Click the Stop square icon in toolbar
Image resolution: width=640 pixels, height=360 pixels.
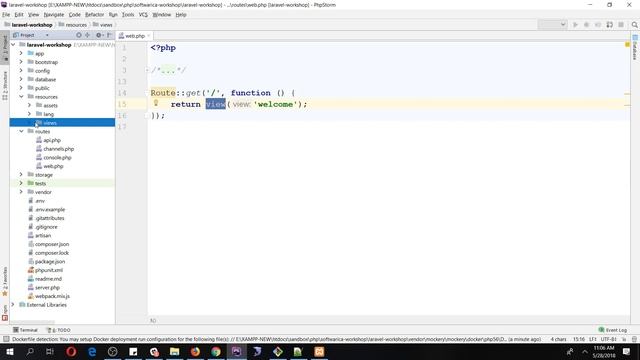(621, 25)
